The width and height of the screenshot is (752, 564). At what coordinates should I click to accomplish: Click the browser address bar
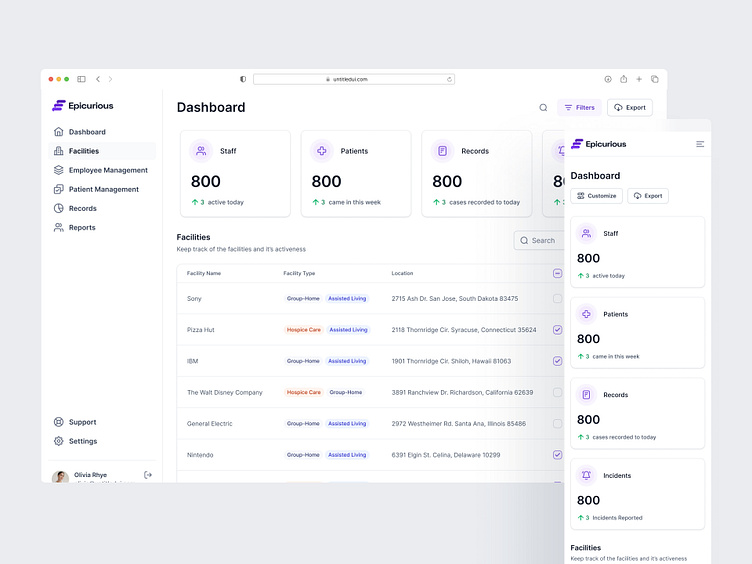tap(353, 79)
